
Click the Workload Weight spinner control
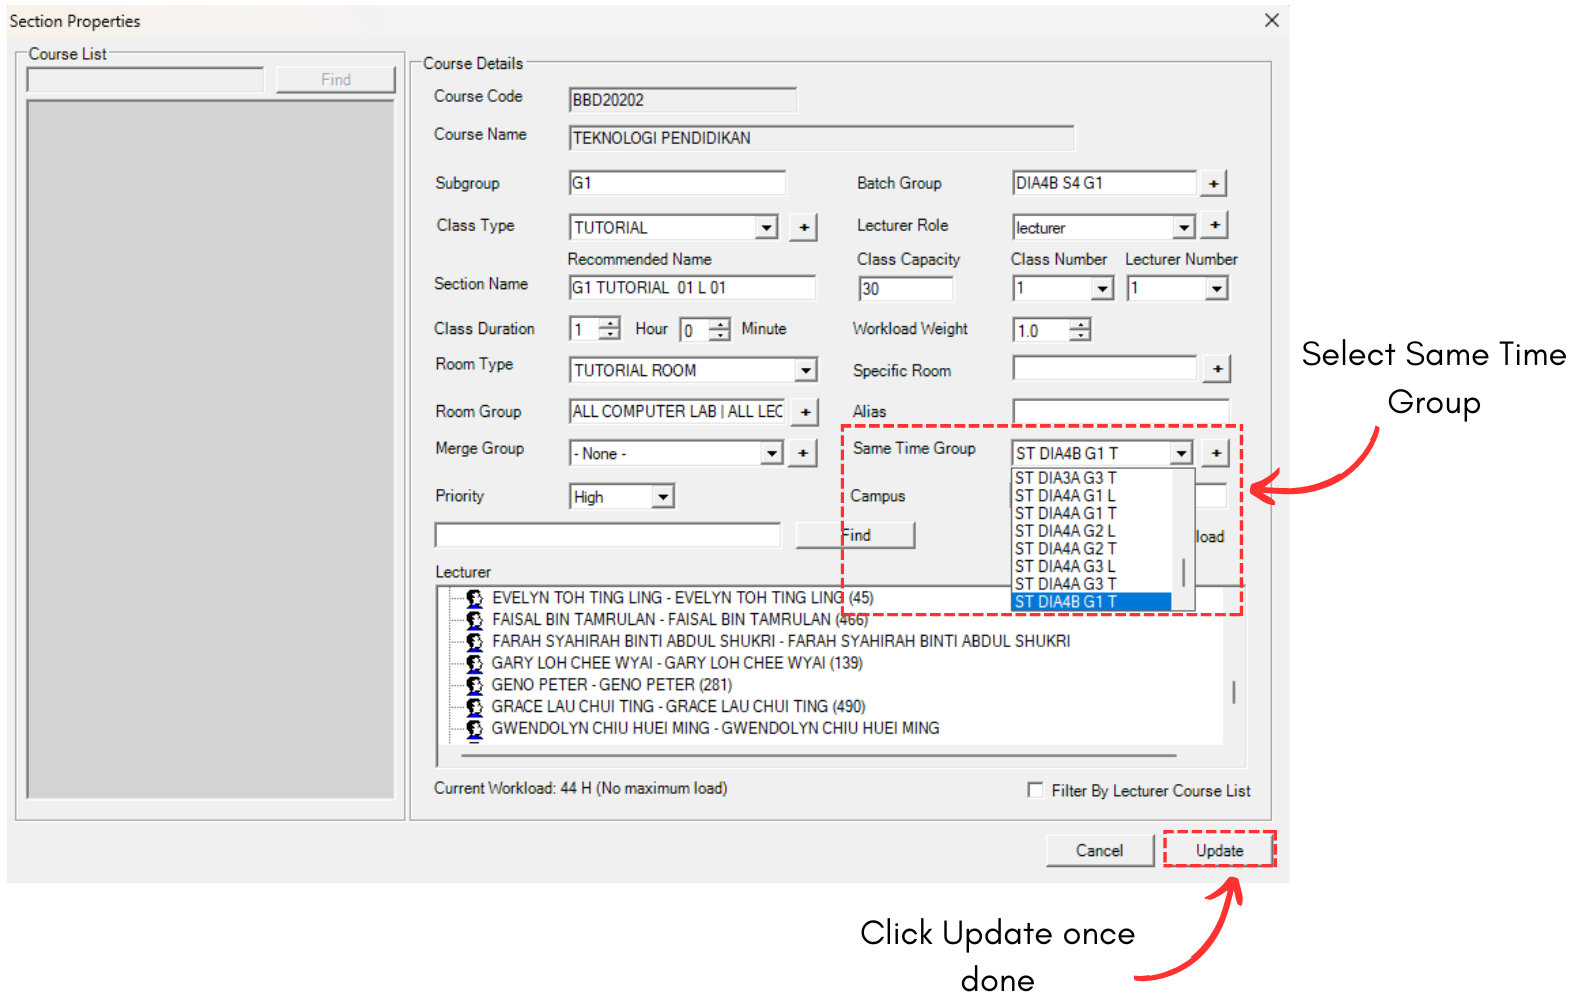tap(1079, 330)
